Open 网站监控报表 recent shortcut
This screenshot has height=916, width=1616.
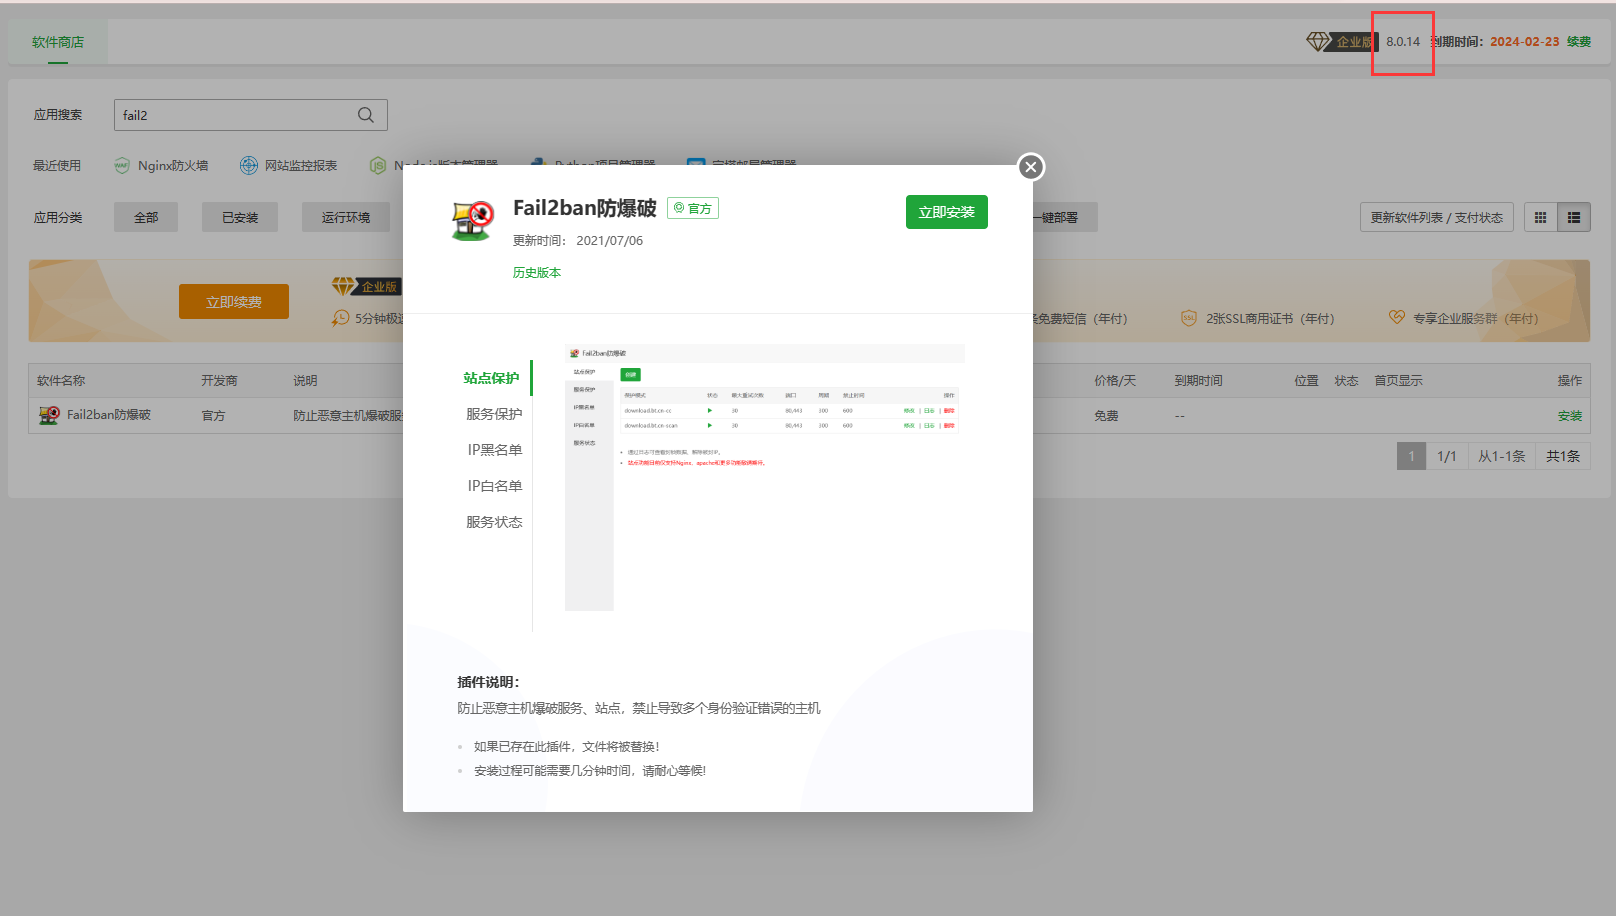coord(301,166)
